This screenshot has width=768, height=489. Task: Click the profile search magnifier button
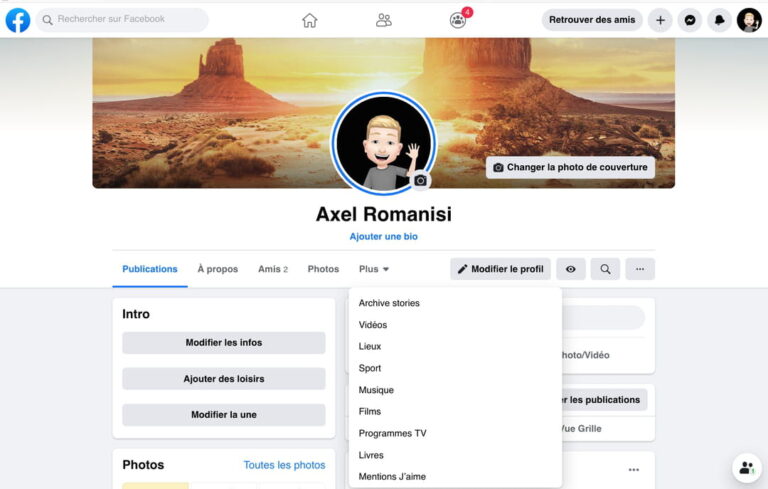(x=605, y=269)
